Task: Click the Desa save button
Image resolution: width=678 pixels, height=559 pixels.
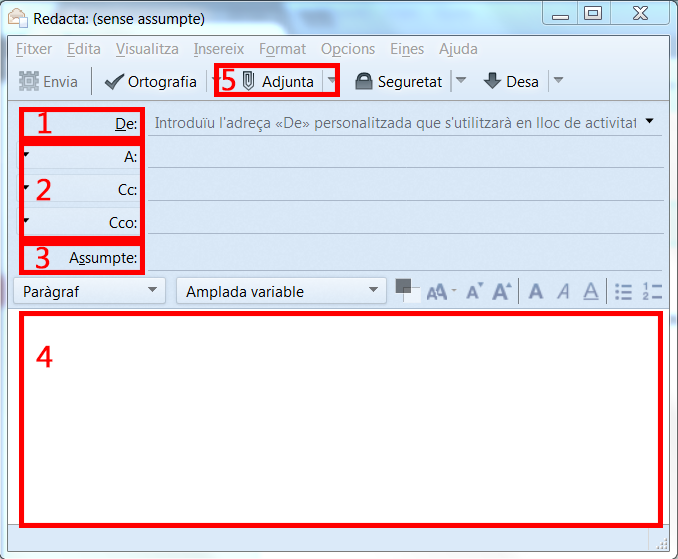Action: pyautogui.click(x=511, y=82)
